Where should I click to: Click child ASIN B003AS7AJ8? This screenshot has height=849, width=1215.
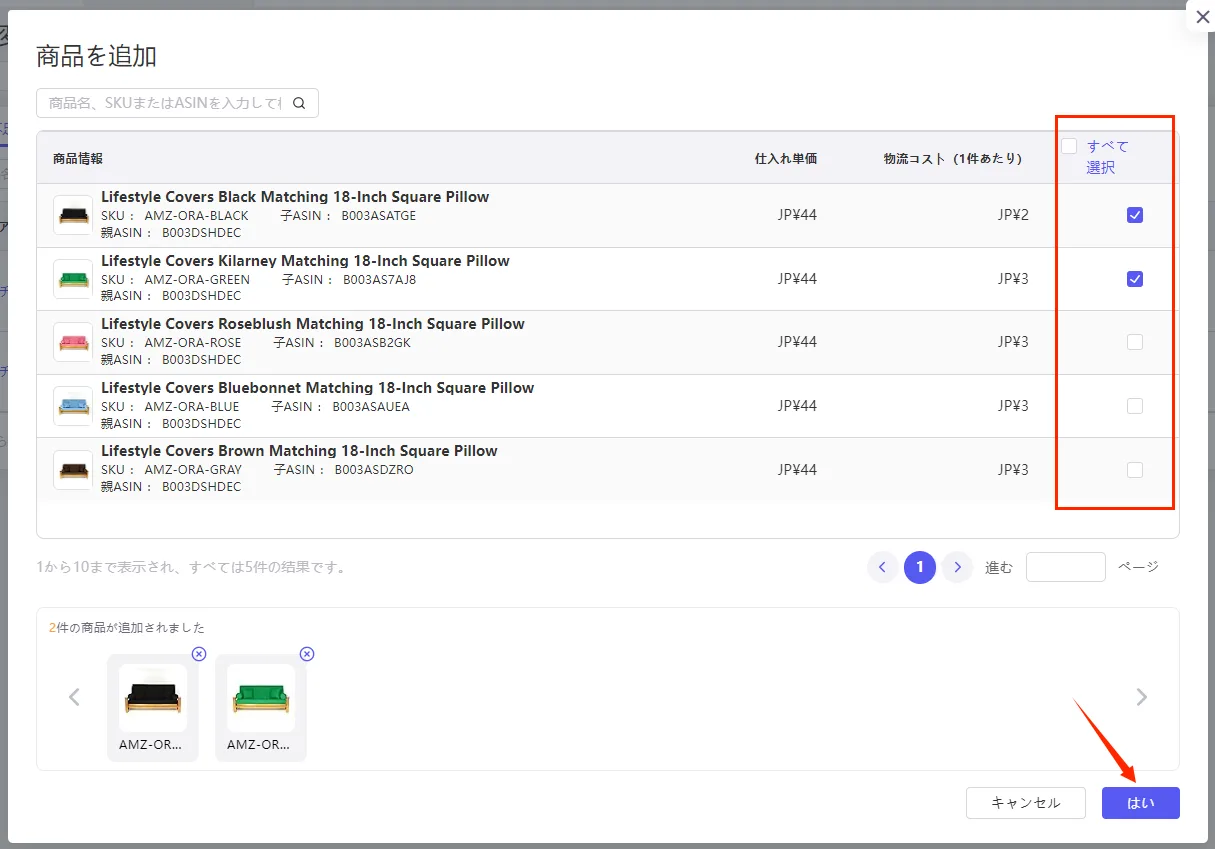pyautogui.click(x=379, y=280)
